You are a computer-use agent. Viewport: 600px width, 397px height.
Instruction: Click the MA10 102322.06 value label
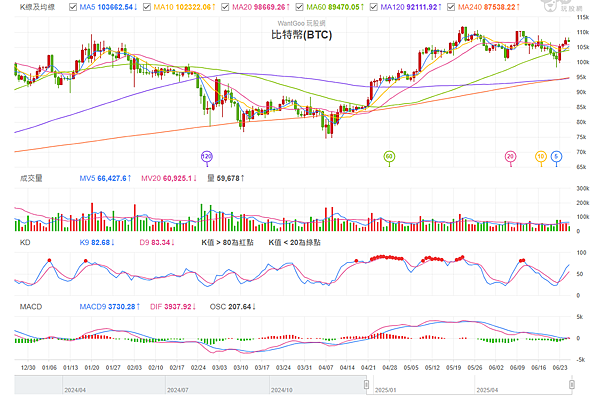184,7
